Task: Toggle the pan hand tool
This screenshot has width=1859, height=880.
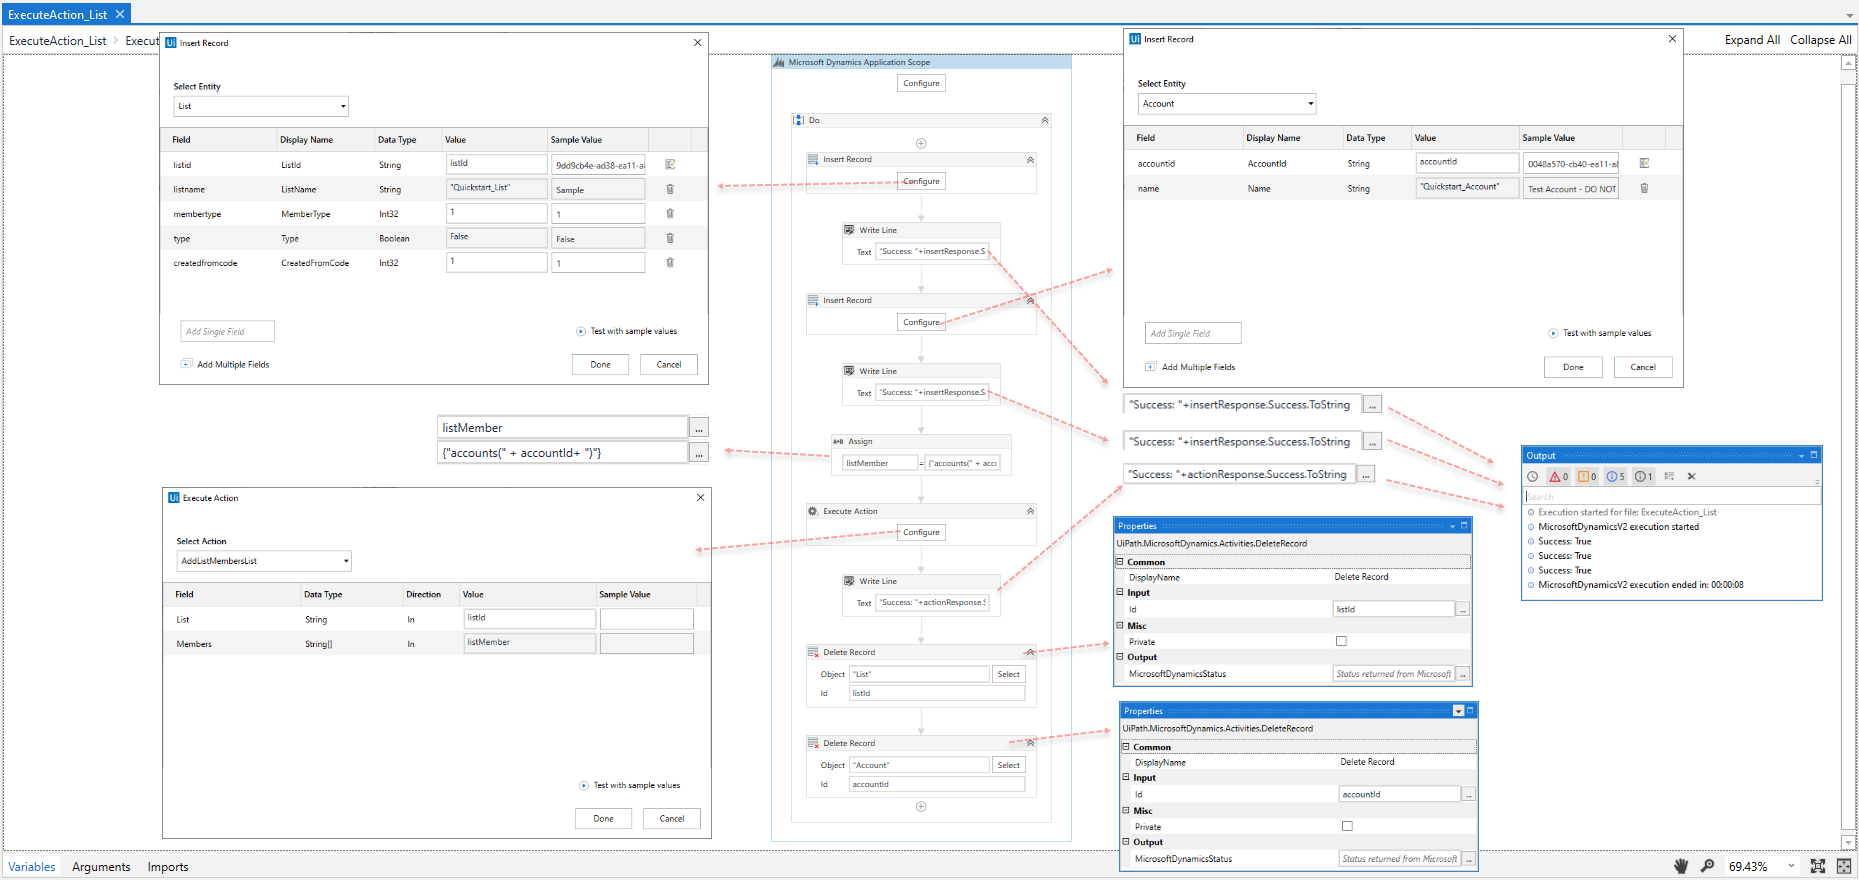Action: (x=1681, y=866)
